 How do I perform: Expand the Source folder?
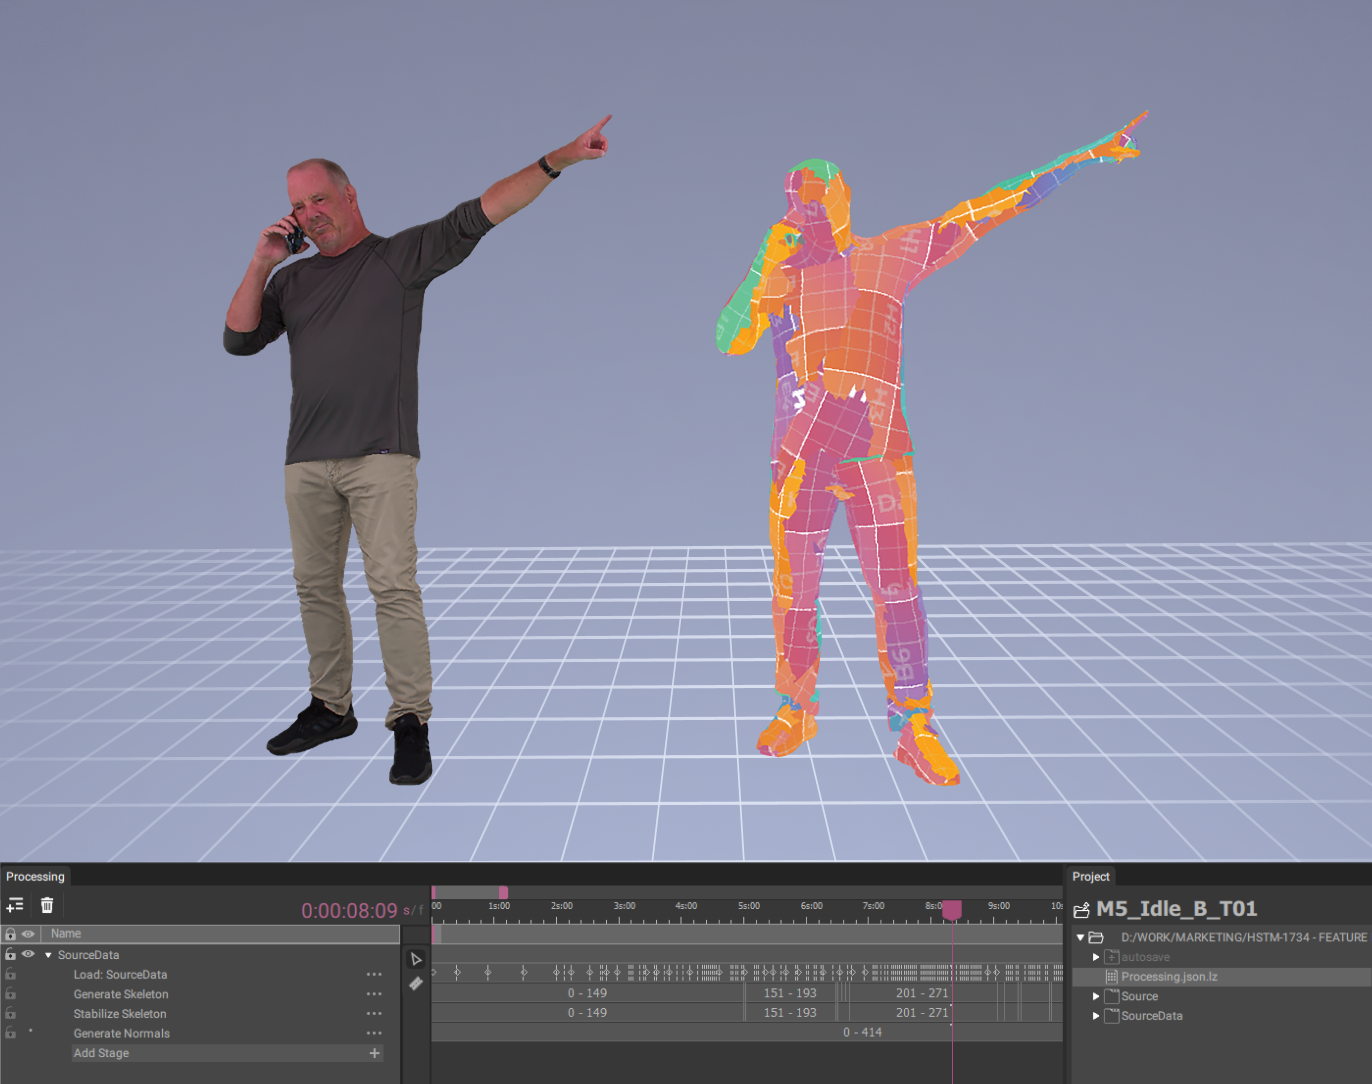click(1096, 996)
